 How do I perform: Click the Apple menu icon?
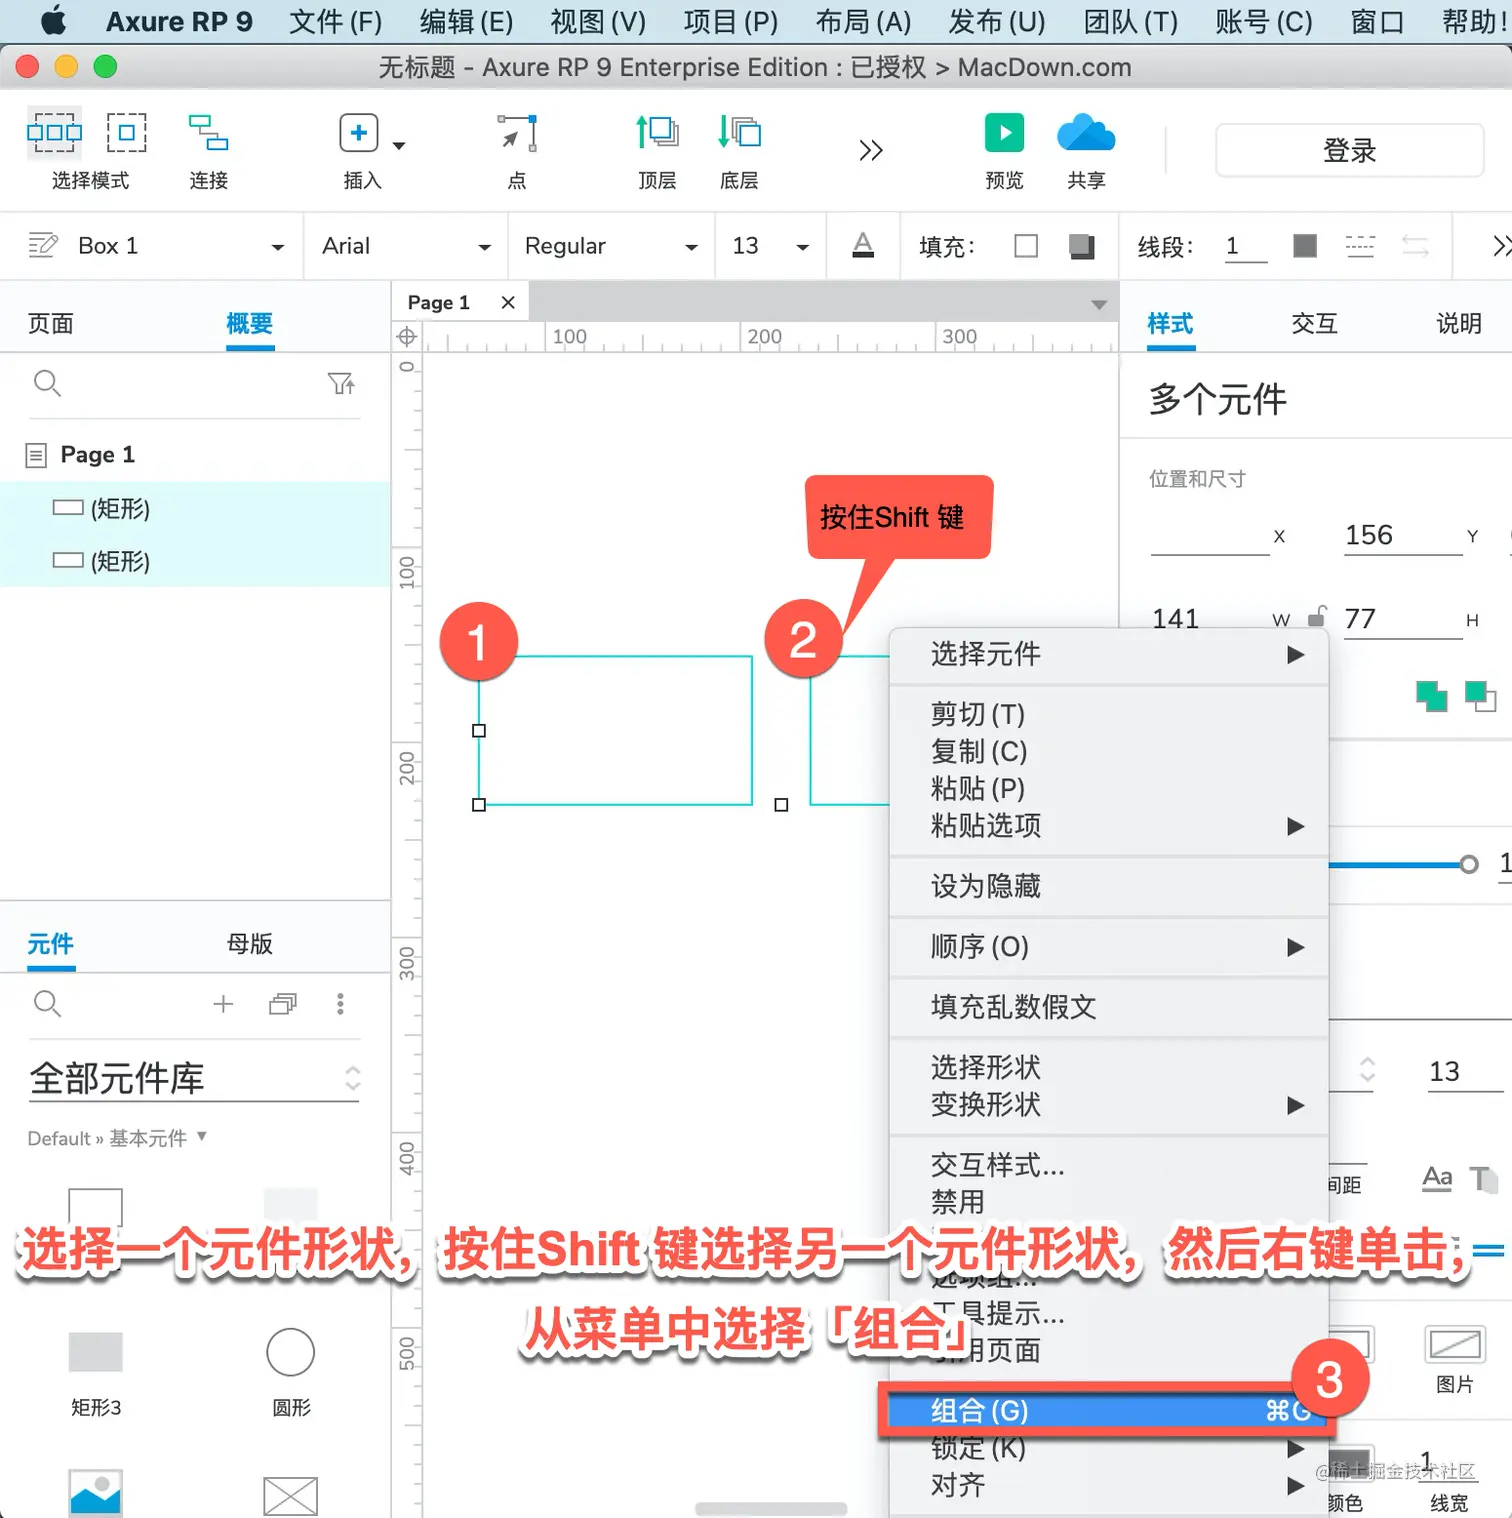tap(53, 20)
